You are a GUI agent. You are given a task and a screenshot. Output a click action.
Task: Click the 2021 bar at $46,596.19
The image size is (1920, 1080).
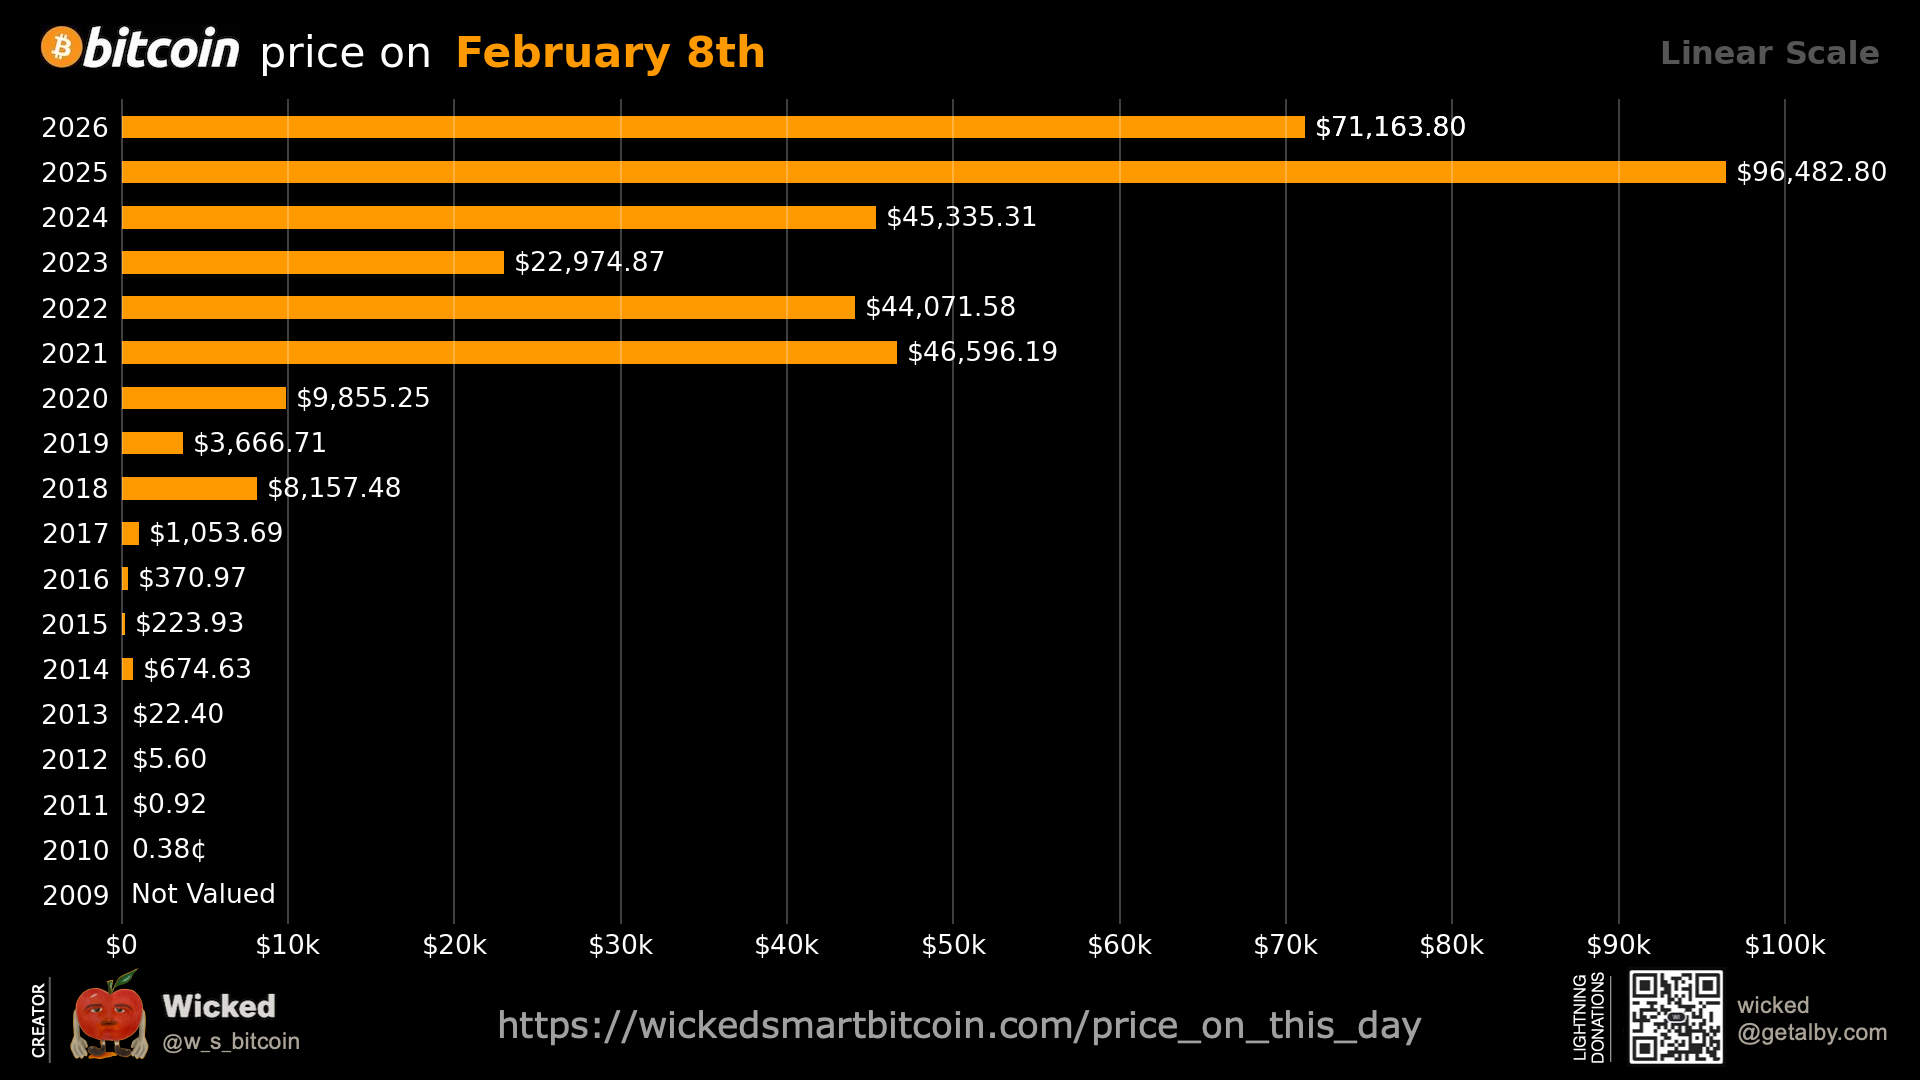coord(509,352)
